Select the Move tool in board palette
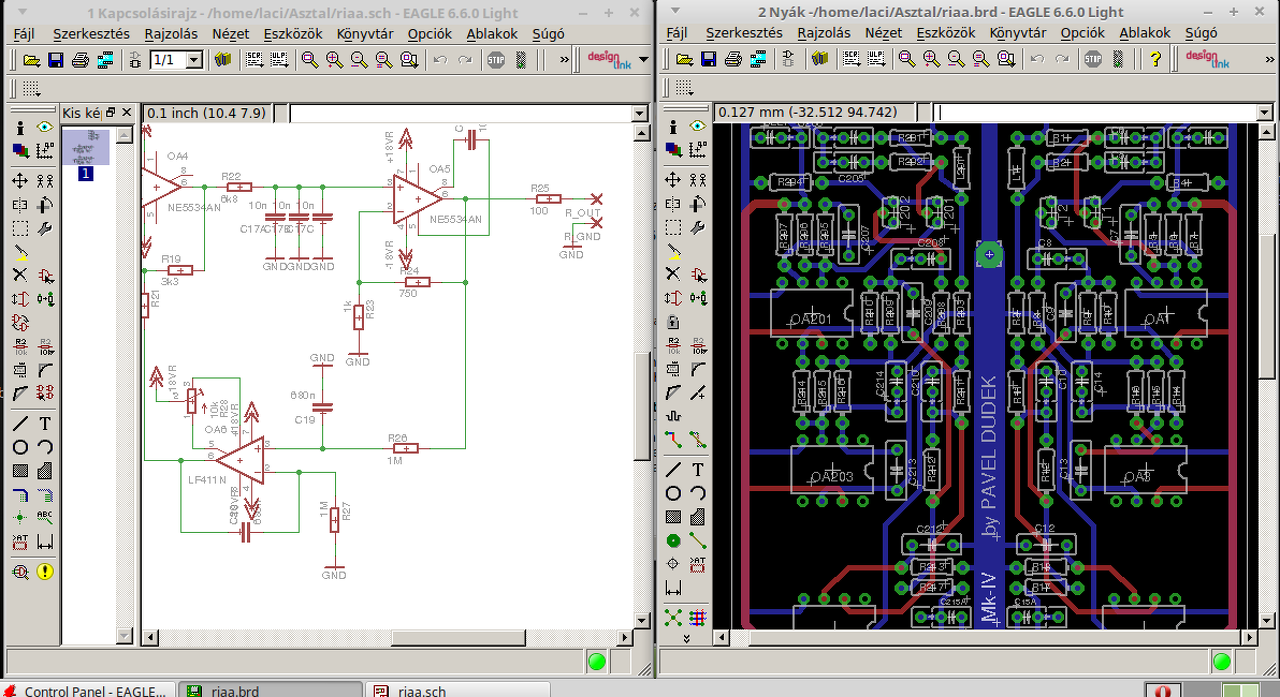This screenshot has width=1280, height=697. (x=673, y=180)
